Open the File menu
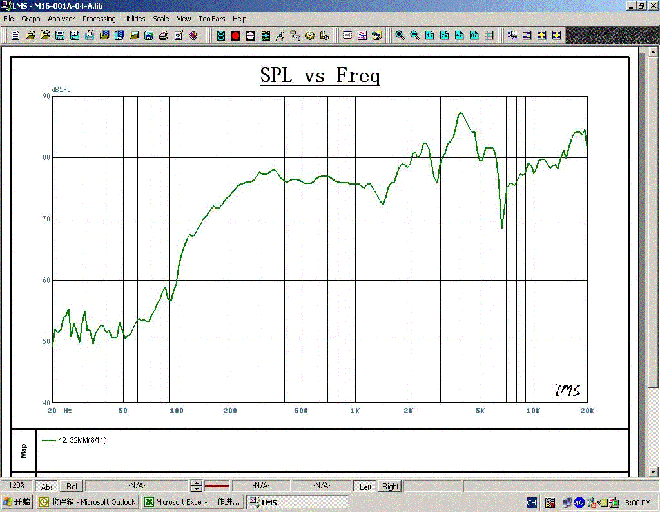Screen dimensions: 660x512 [x=9, y=19]
